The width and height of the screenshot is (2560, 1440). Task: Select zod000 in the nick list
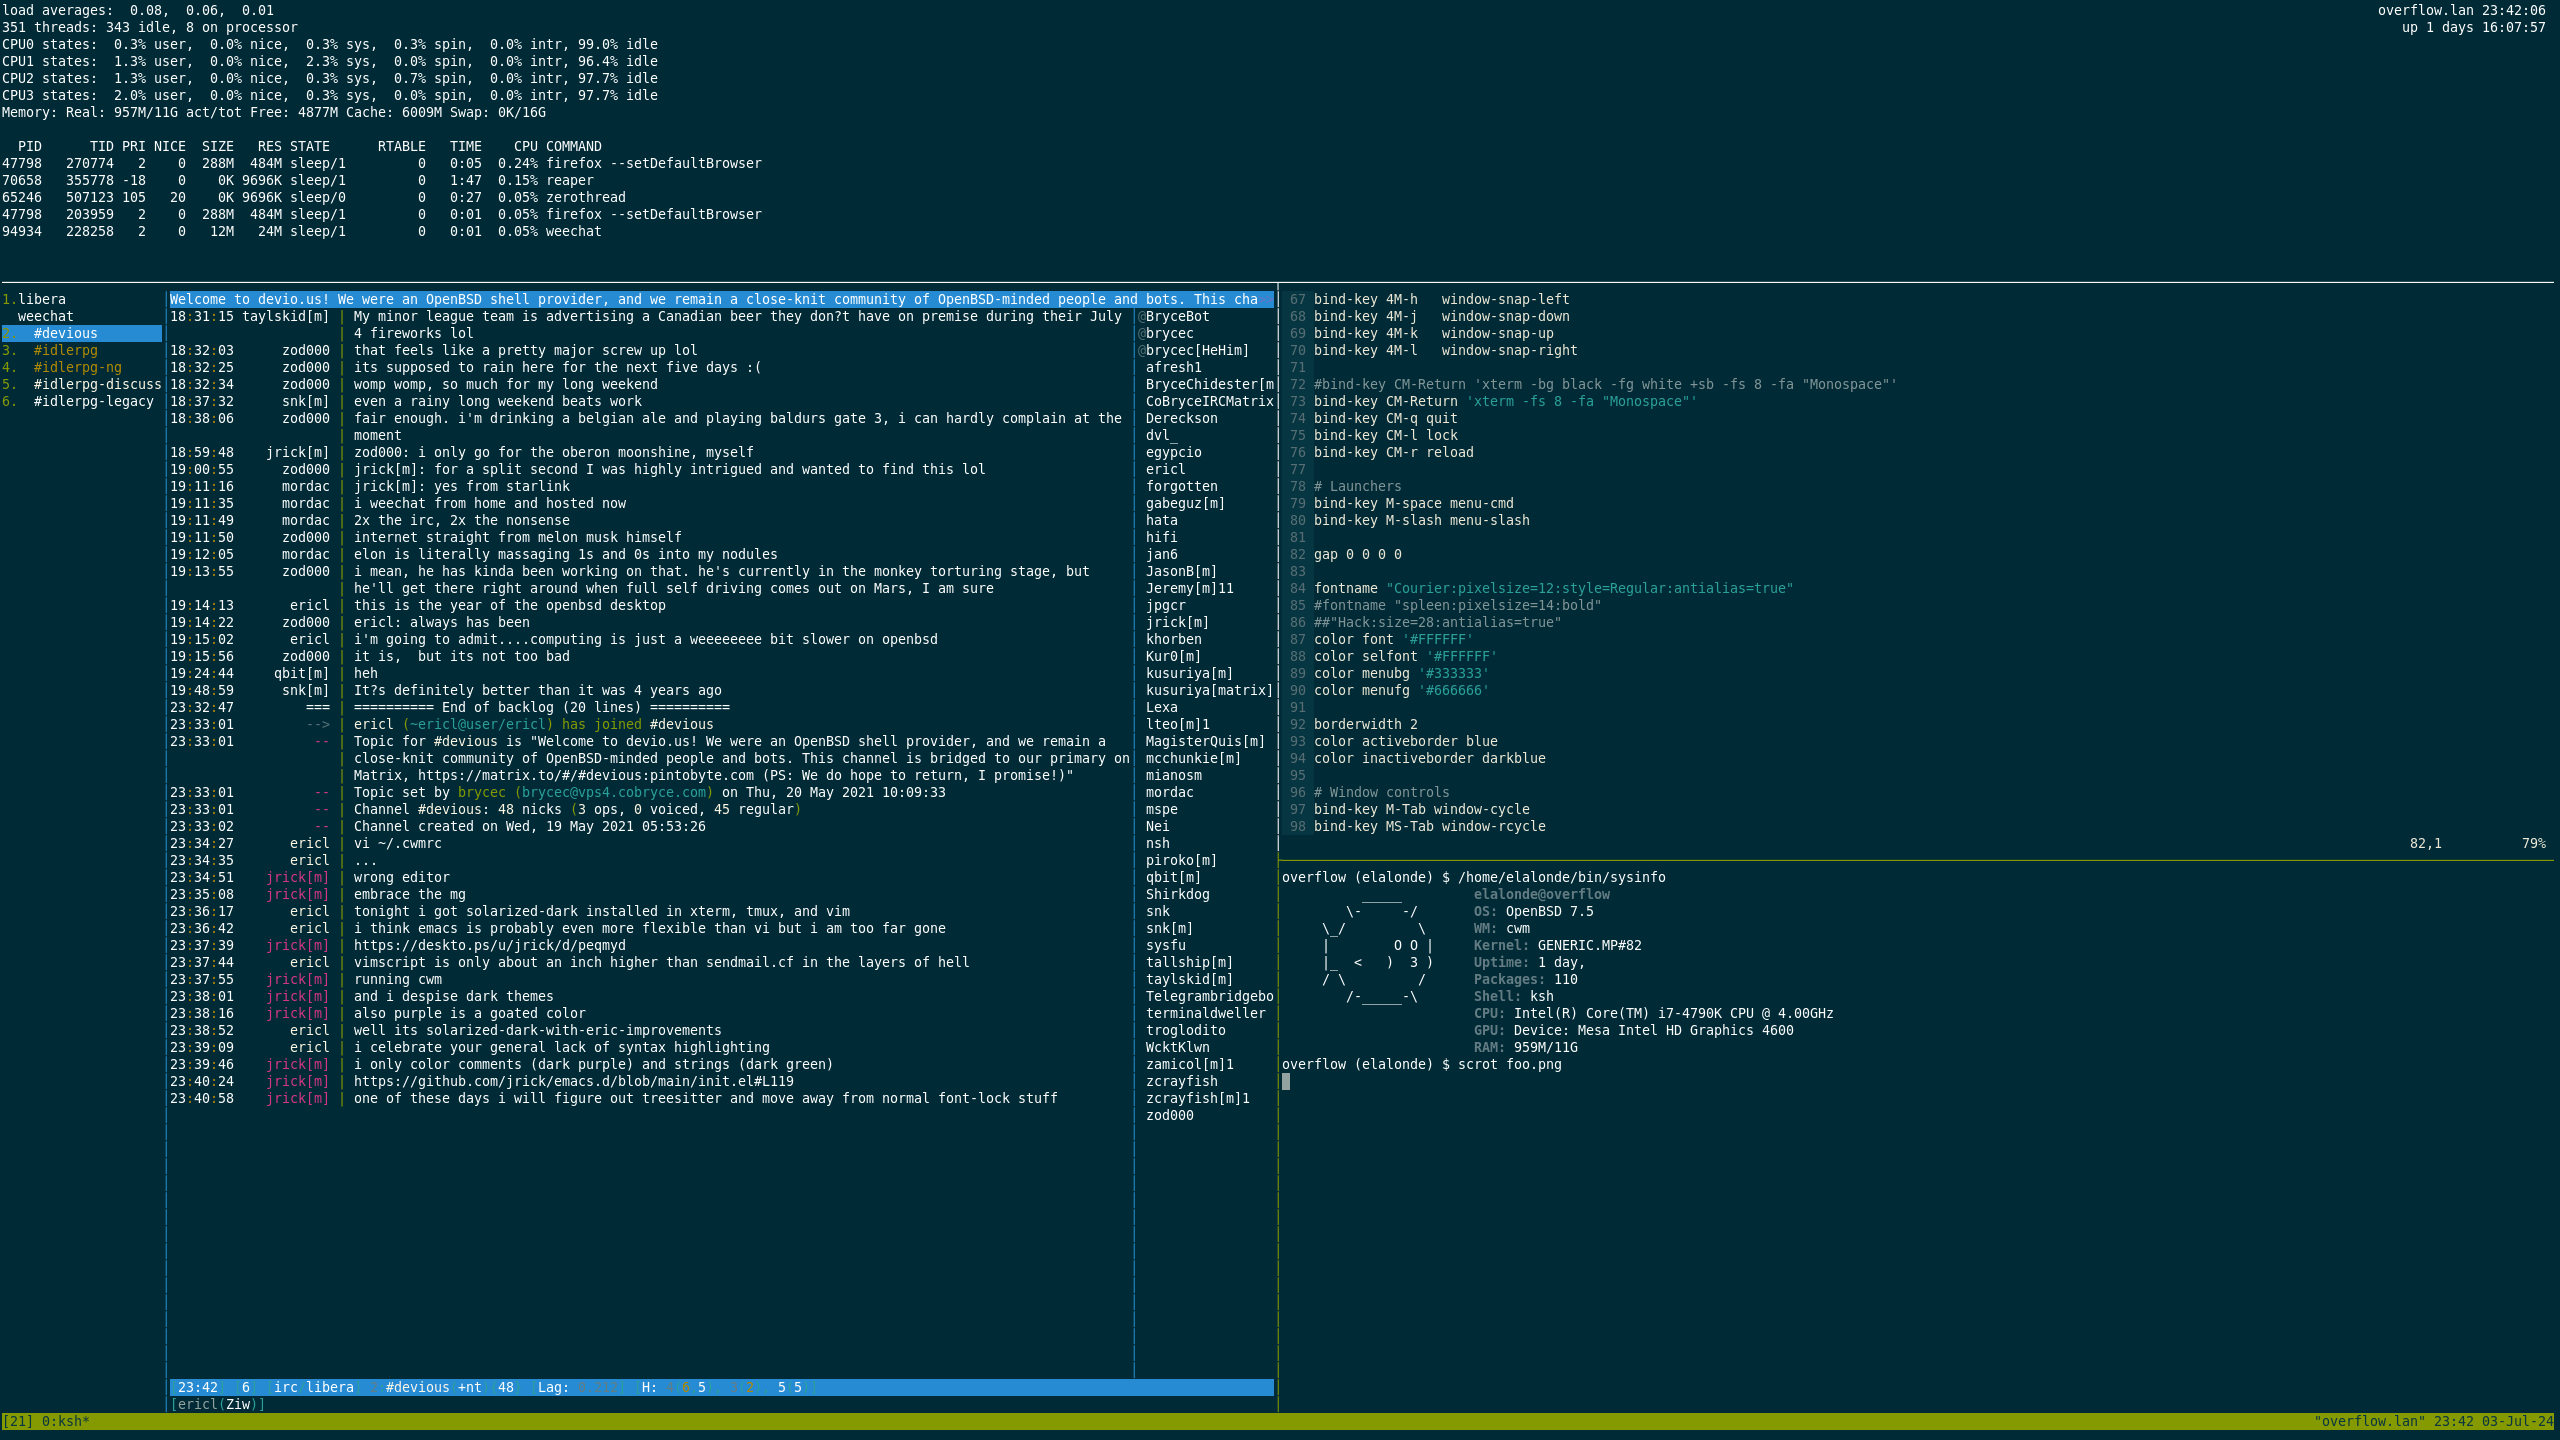click(1169, 1115)
